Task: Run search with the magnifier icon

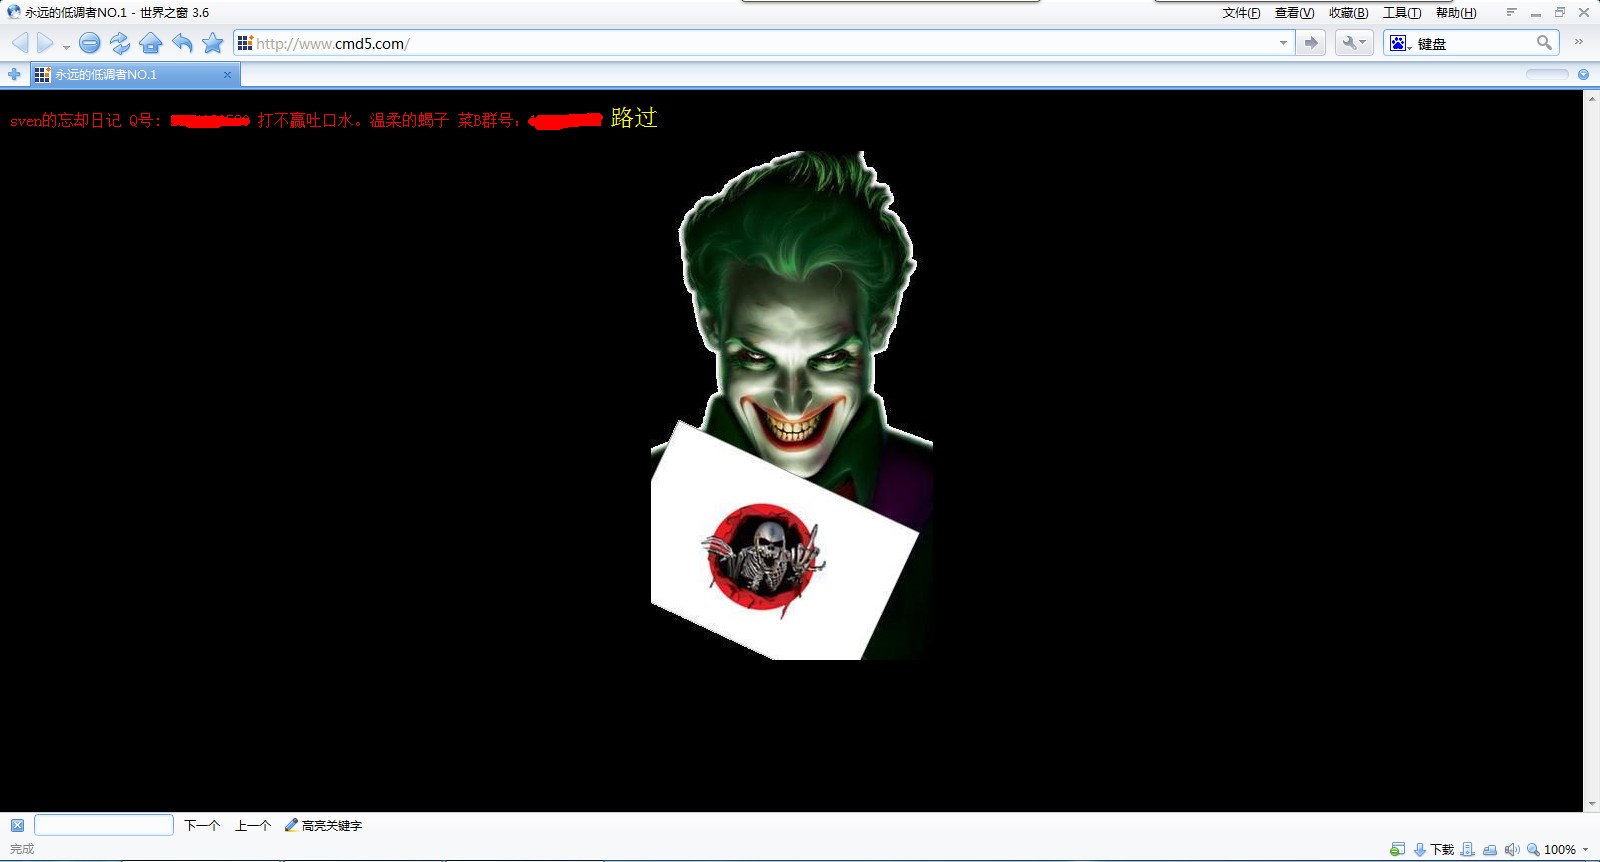Action: point(1544,43)
